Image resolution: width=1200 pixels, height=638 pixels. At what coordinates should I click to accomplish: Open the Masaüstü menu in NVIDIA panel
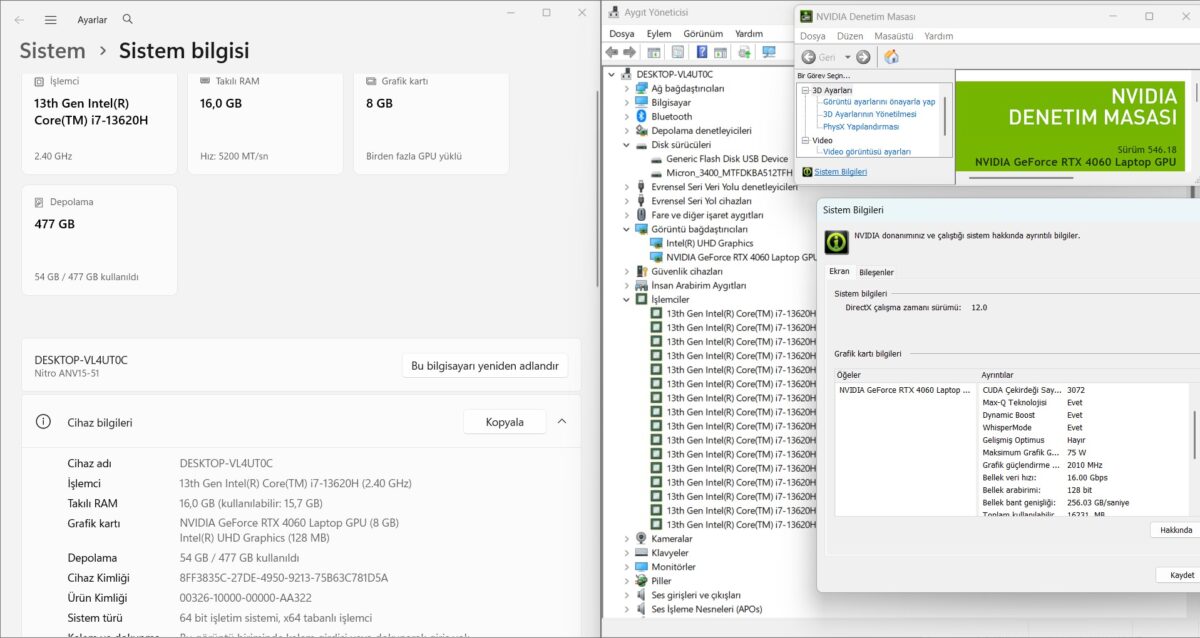coord(893,36)
